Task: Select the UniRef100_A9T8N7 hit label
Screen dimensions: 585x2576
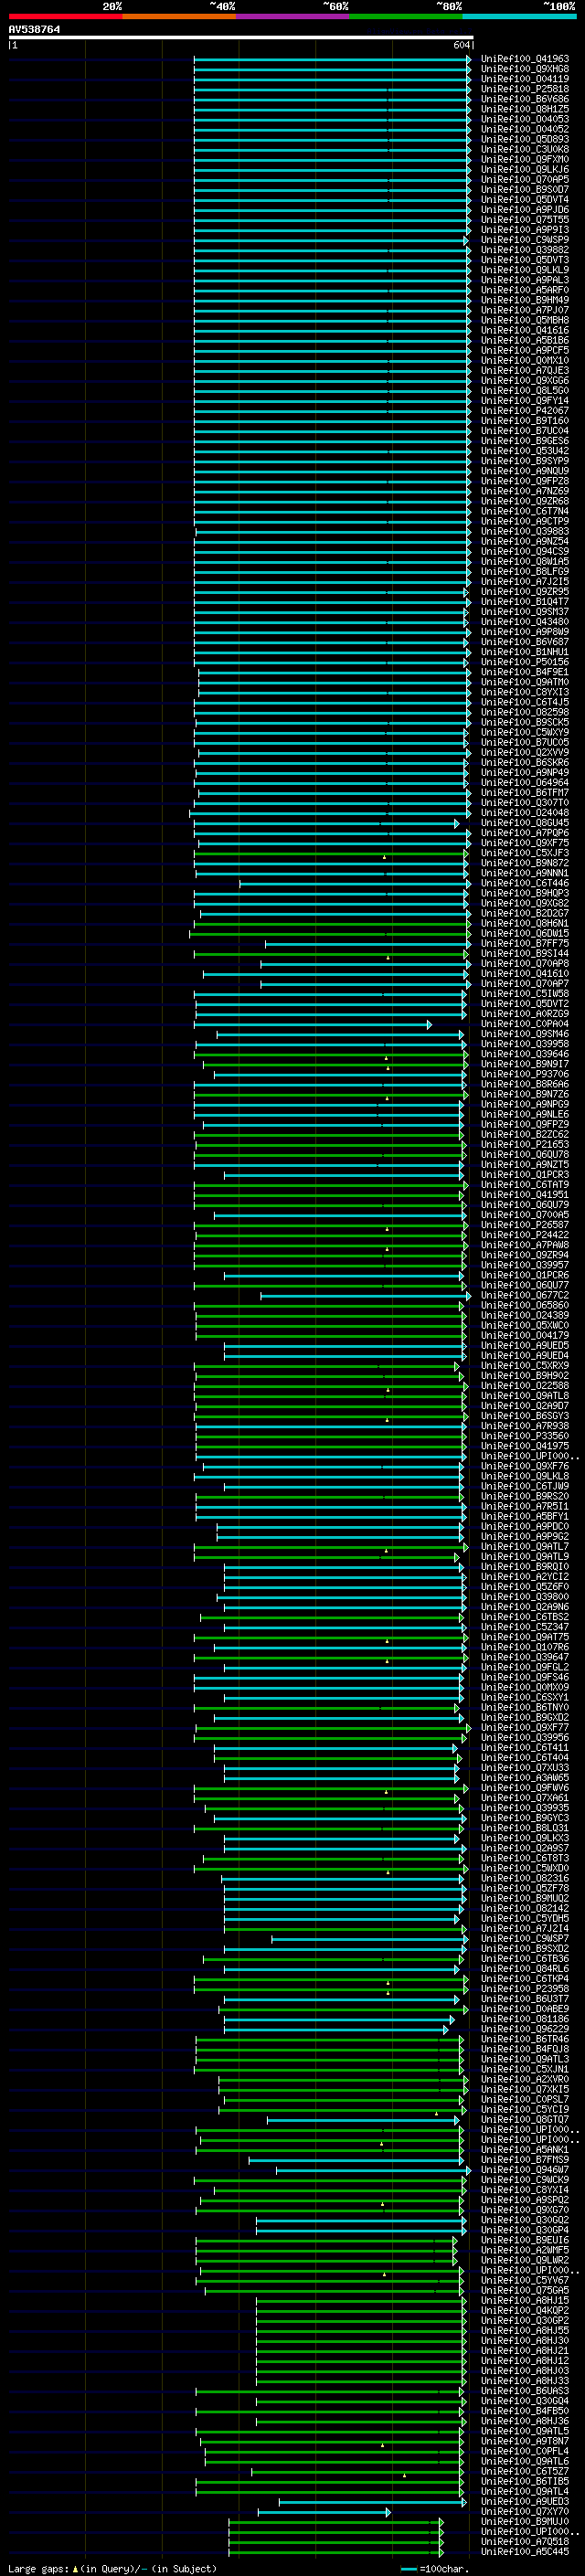Action: pos(525,2441)
